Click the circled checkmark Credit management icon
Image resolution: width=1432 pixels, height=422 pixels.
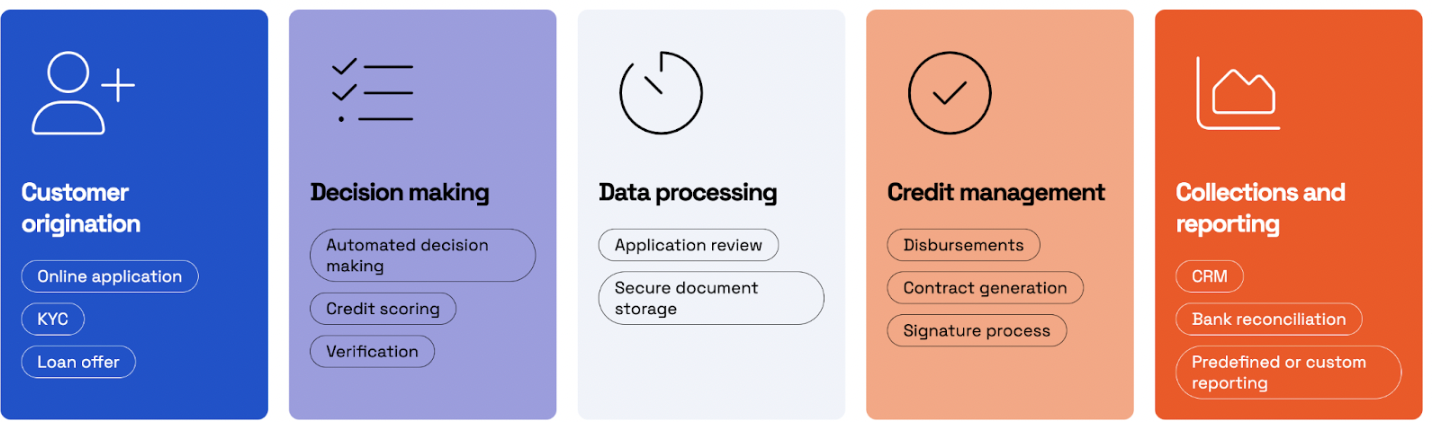[x=949, y=93]
